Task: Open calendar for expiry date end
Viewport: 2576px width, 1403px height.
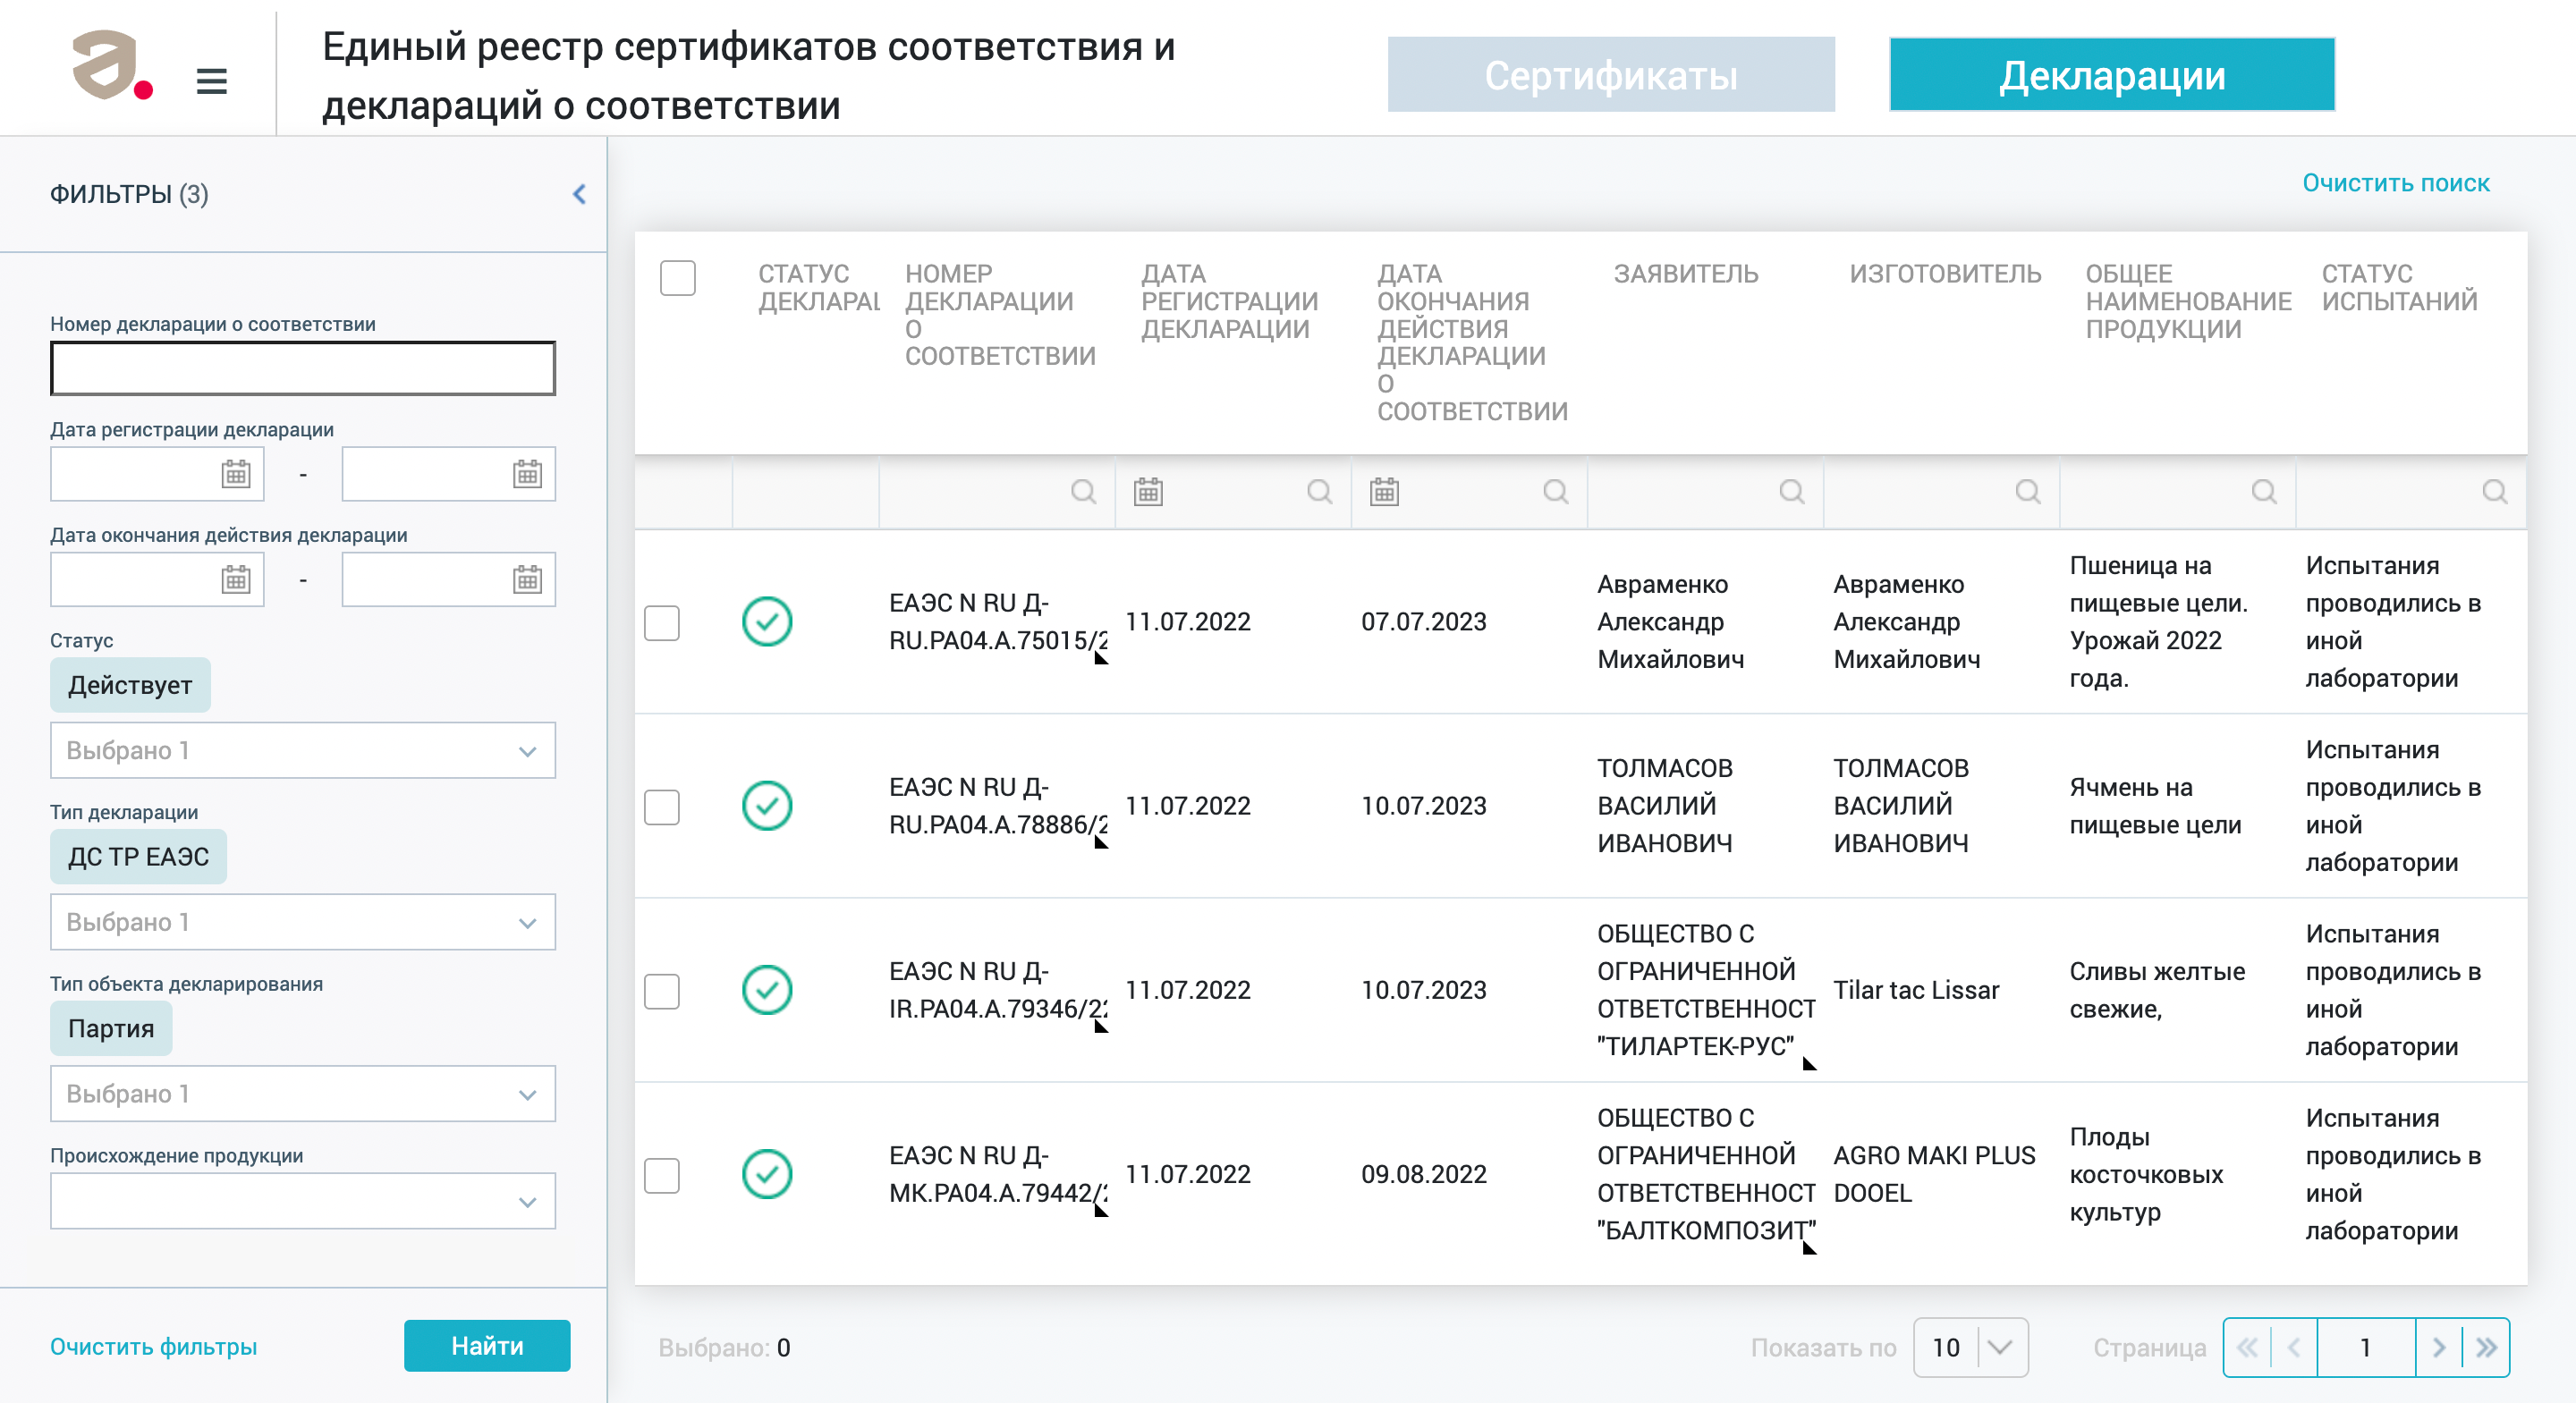Action: [527, 579]
